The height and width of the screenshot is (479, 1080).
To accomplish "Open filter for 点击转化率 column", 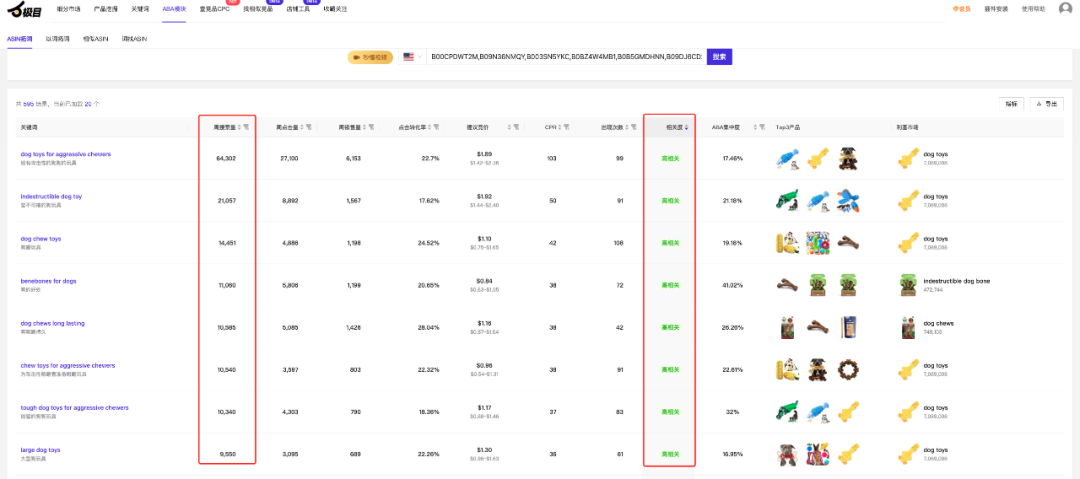I will tap(437, 127).
